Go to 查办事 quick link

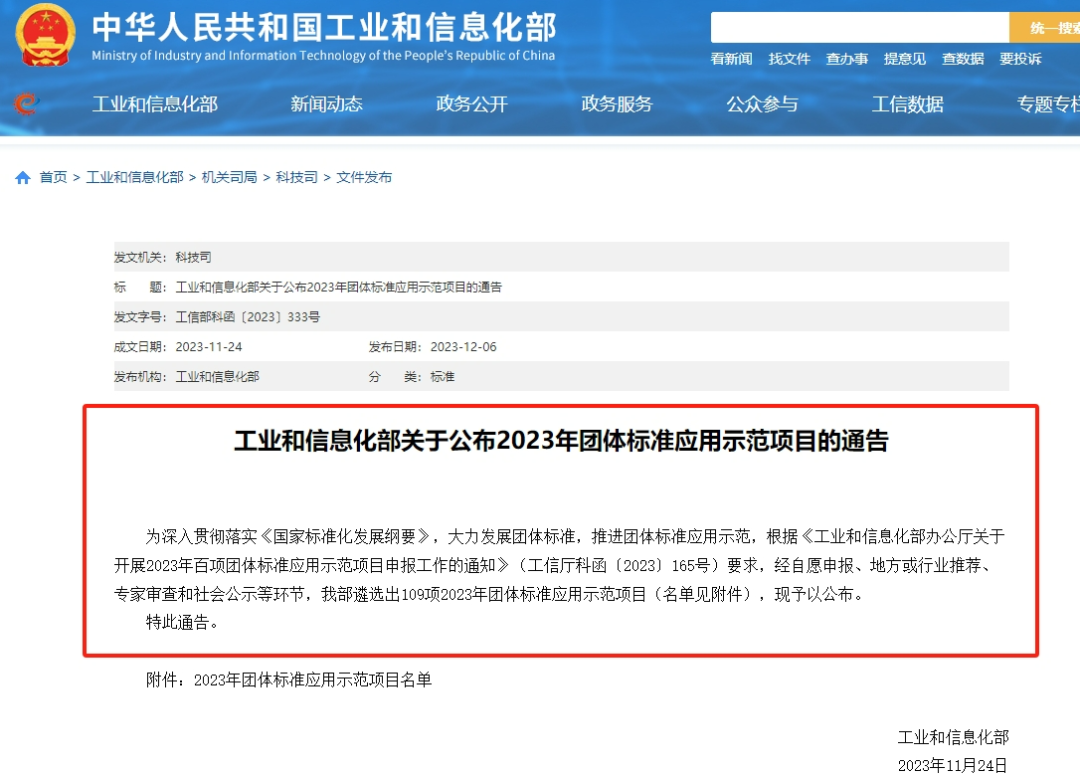point(847,59)
